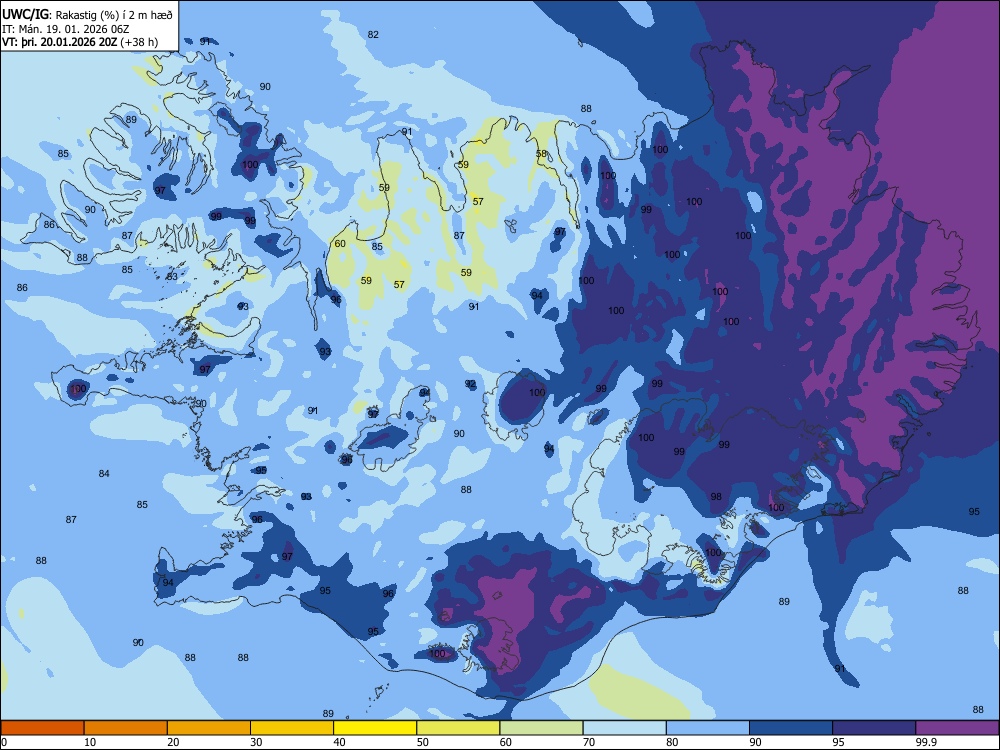The image size is (1000, 750).
Task: Click the '70' legend scale label
Action: (589, 742)
